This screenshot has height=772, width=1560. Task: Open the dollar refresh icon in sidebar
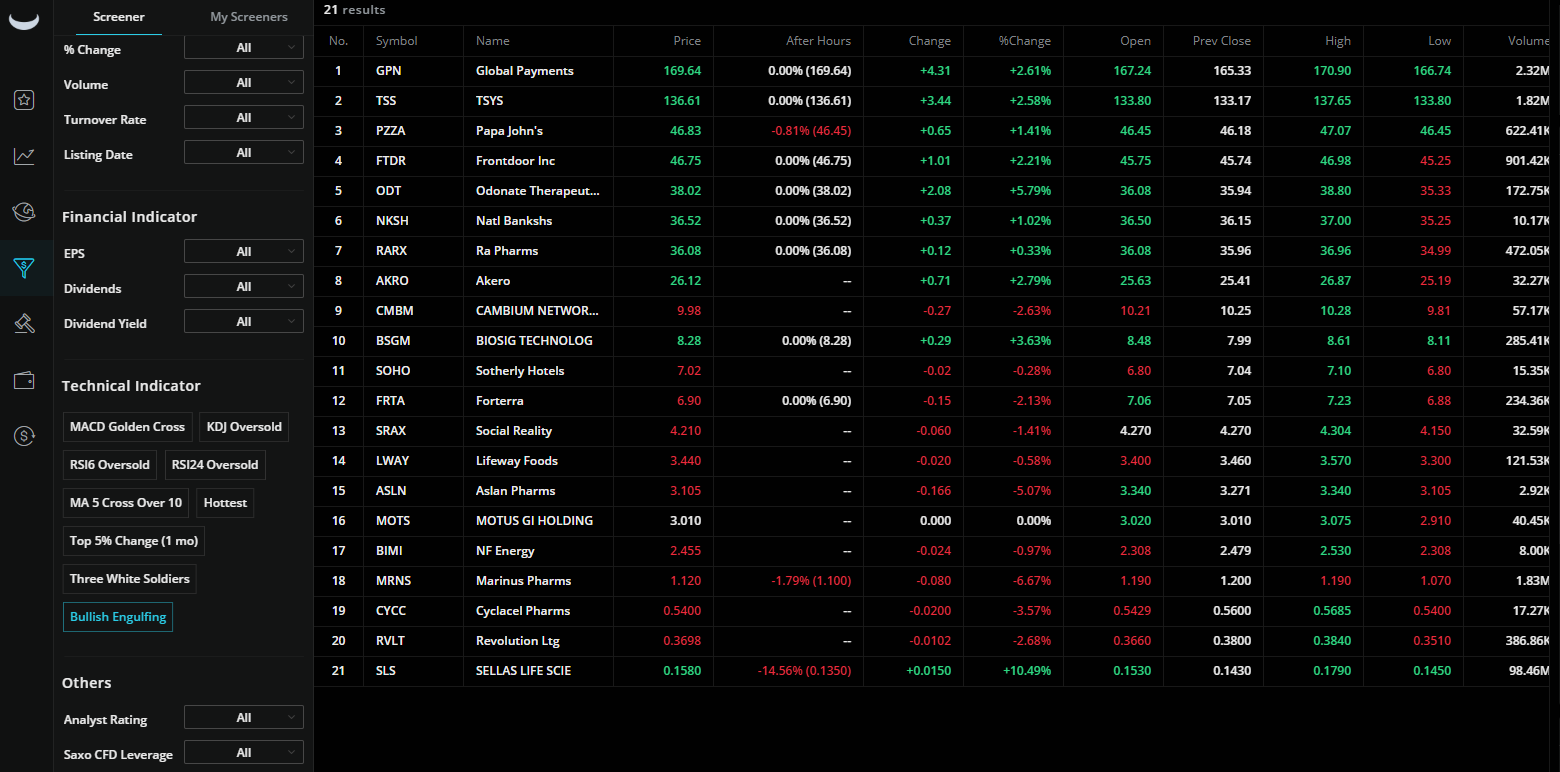click(x=25, y=436)
